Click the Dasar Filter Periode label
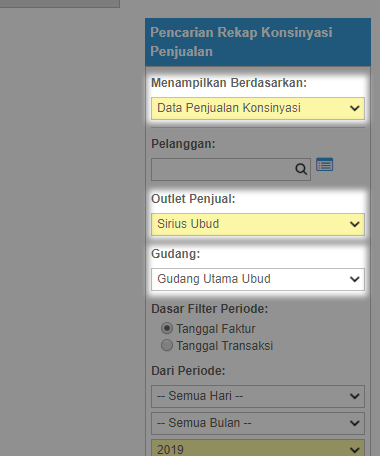The image size is (380, 456). coord(209,309)
